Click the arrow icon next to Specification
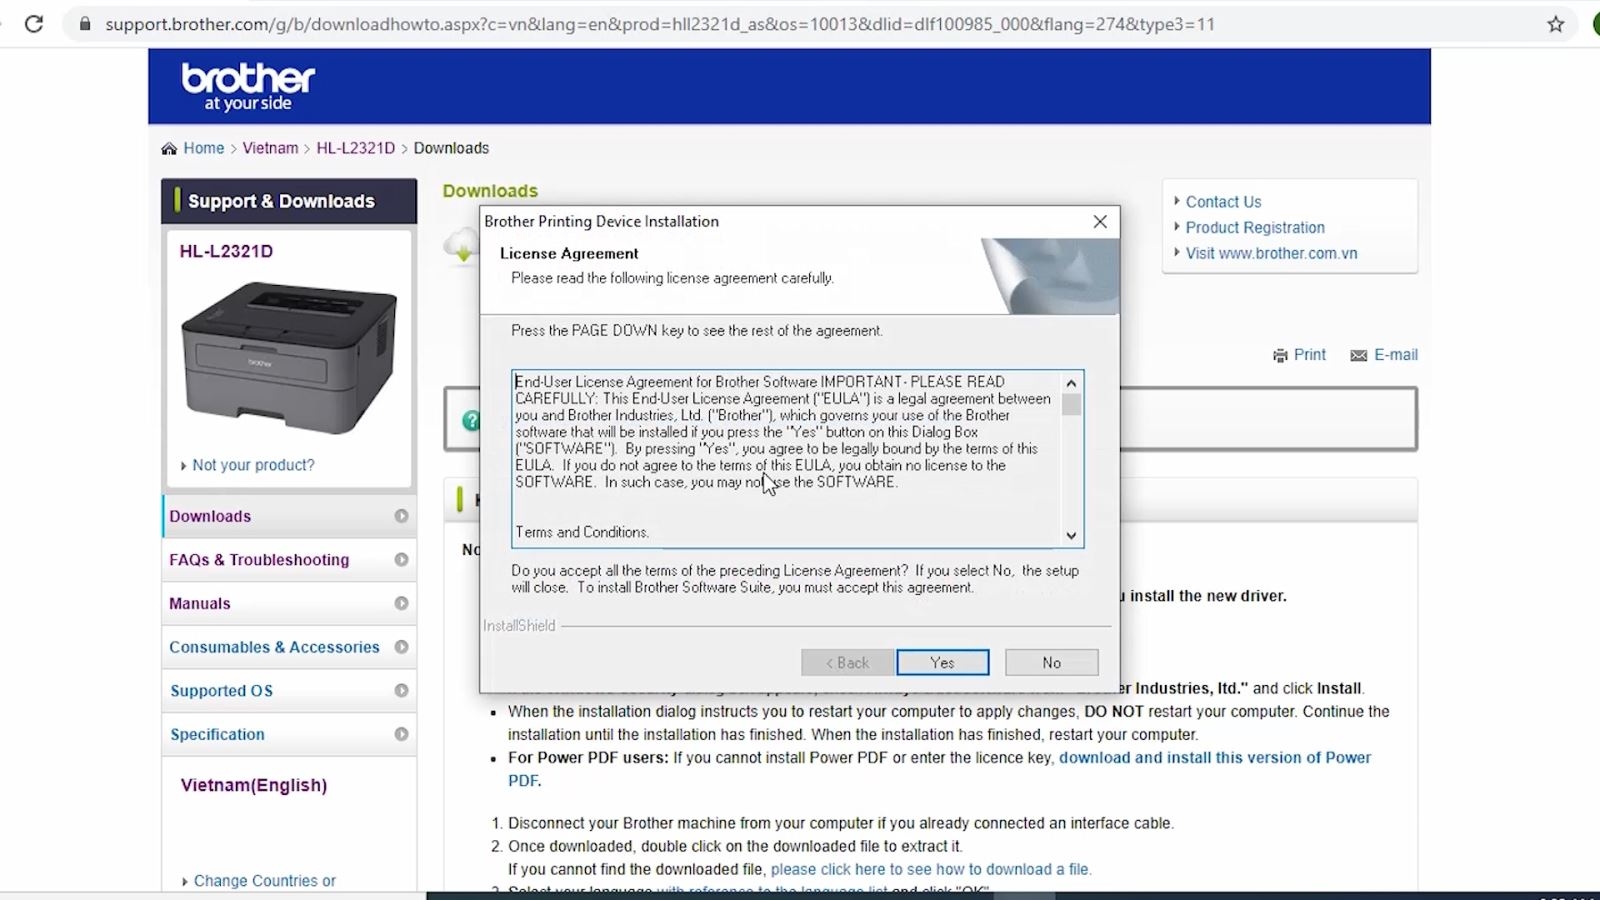1600x900 pixels. (401, 734)
